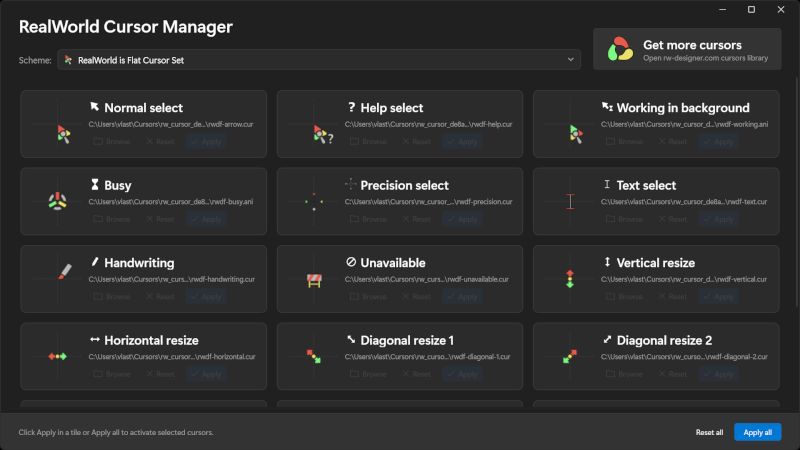Click Reset in the Normal select tile

[x=160, y=141]
